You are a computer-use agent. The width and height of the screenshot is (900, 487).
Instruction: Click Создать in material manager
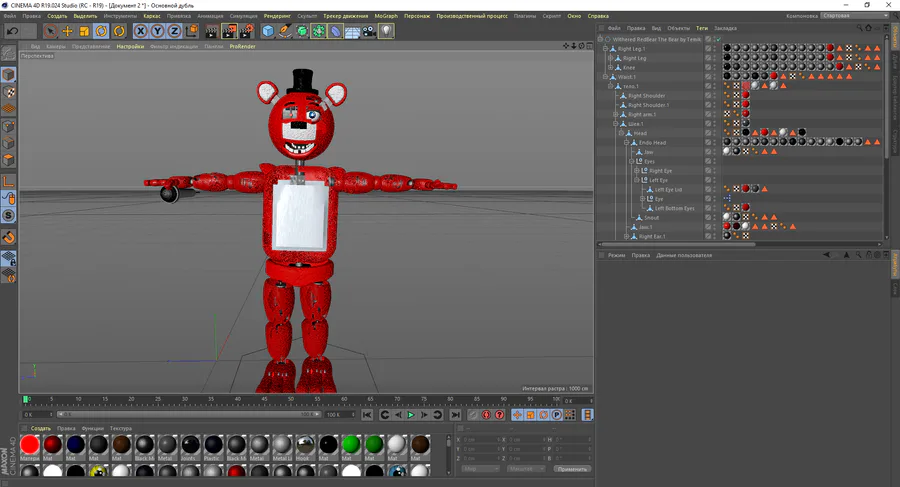[41, 428]
